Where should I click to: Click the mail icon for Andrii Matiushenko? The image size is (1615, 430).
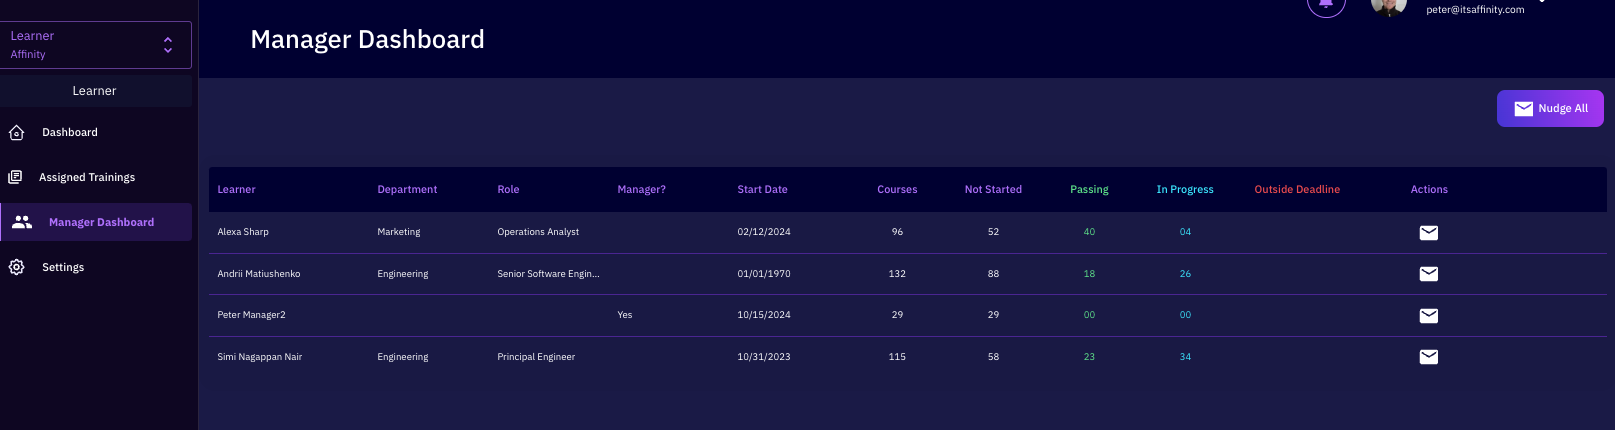1428,274
